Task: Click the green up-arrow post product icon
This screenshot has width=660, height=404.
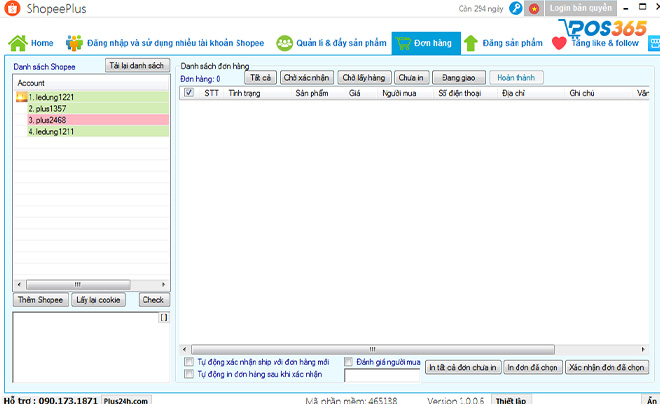Action: 471,43
